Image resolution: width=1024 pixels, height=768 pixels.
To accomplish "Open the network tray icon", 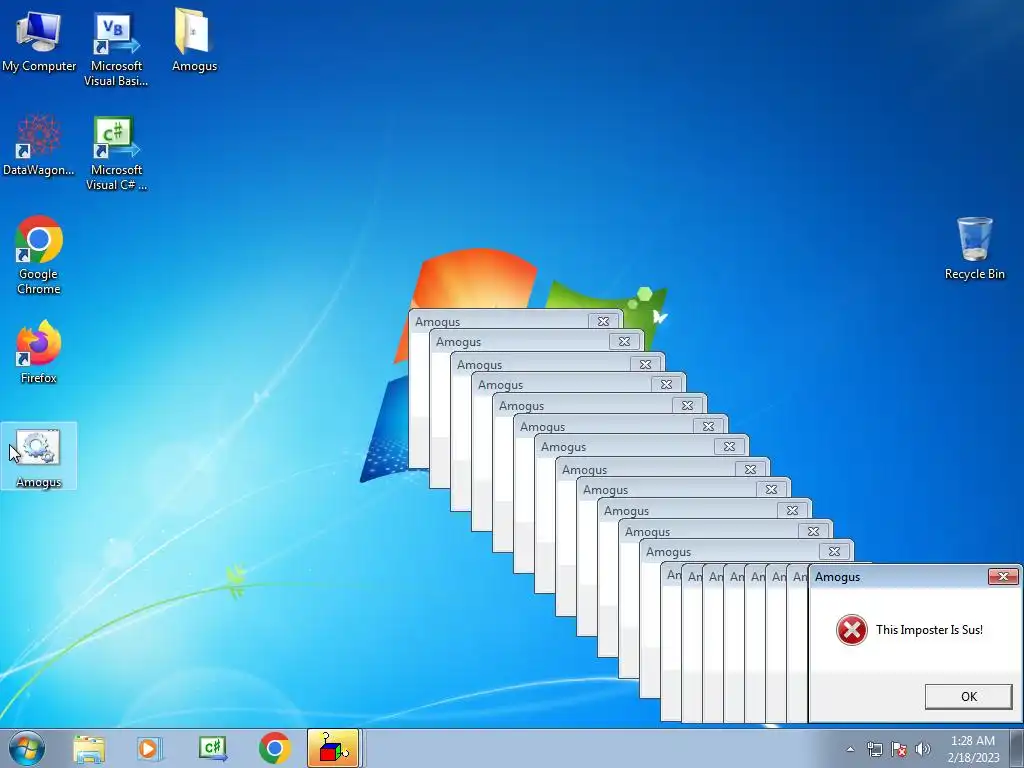I will click(874, 749).
